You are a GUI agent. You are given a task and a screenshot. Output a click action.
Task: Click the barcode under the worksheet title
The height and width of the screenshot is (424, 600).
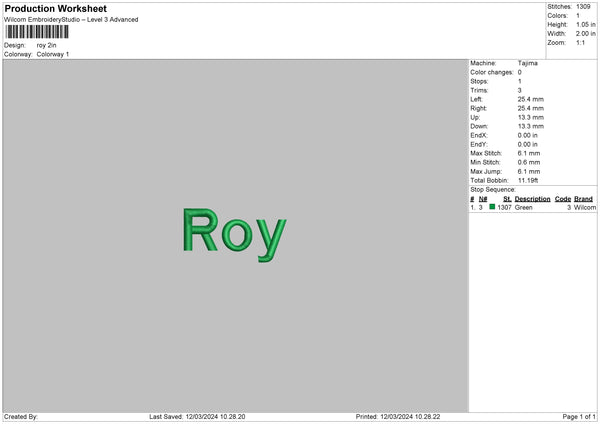point(37,32)
